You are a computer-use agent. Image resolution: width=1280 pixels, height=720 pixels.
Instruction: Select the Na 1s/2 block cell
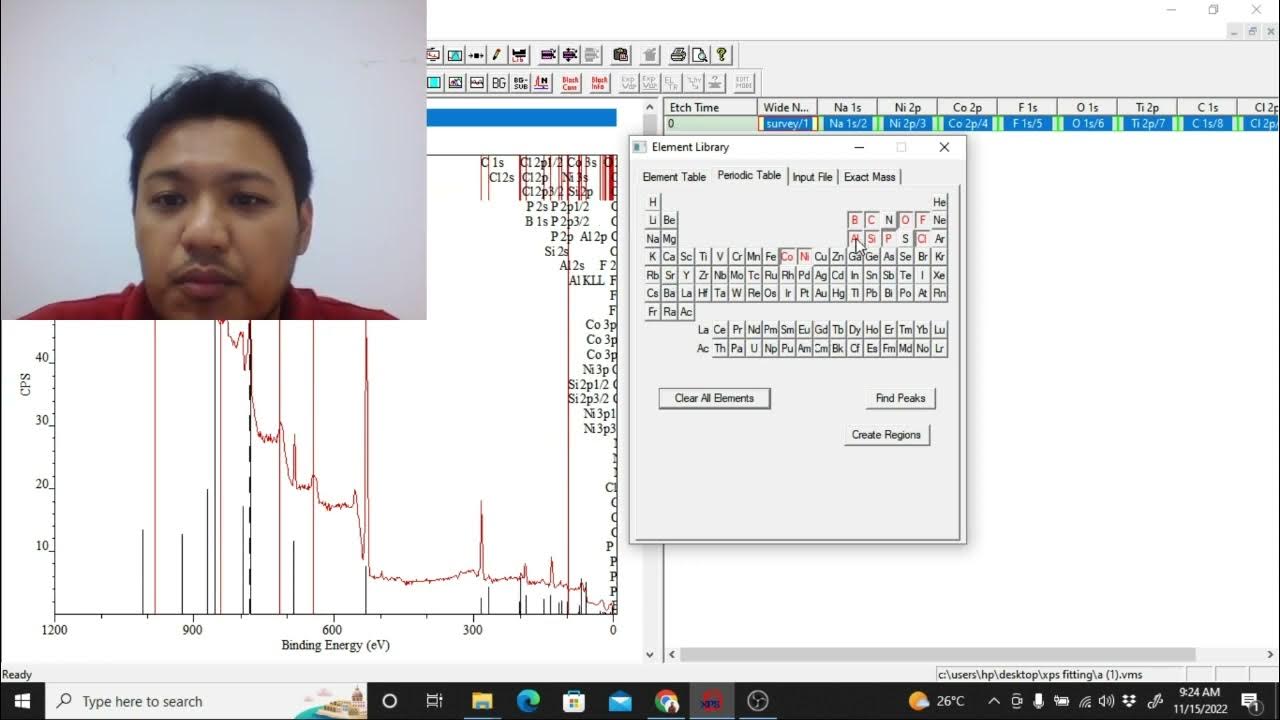tap(847, 124)
